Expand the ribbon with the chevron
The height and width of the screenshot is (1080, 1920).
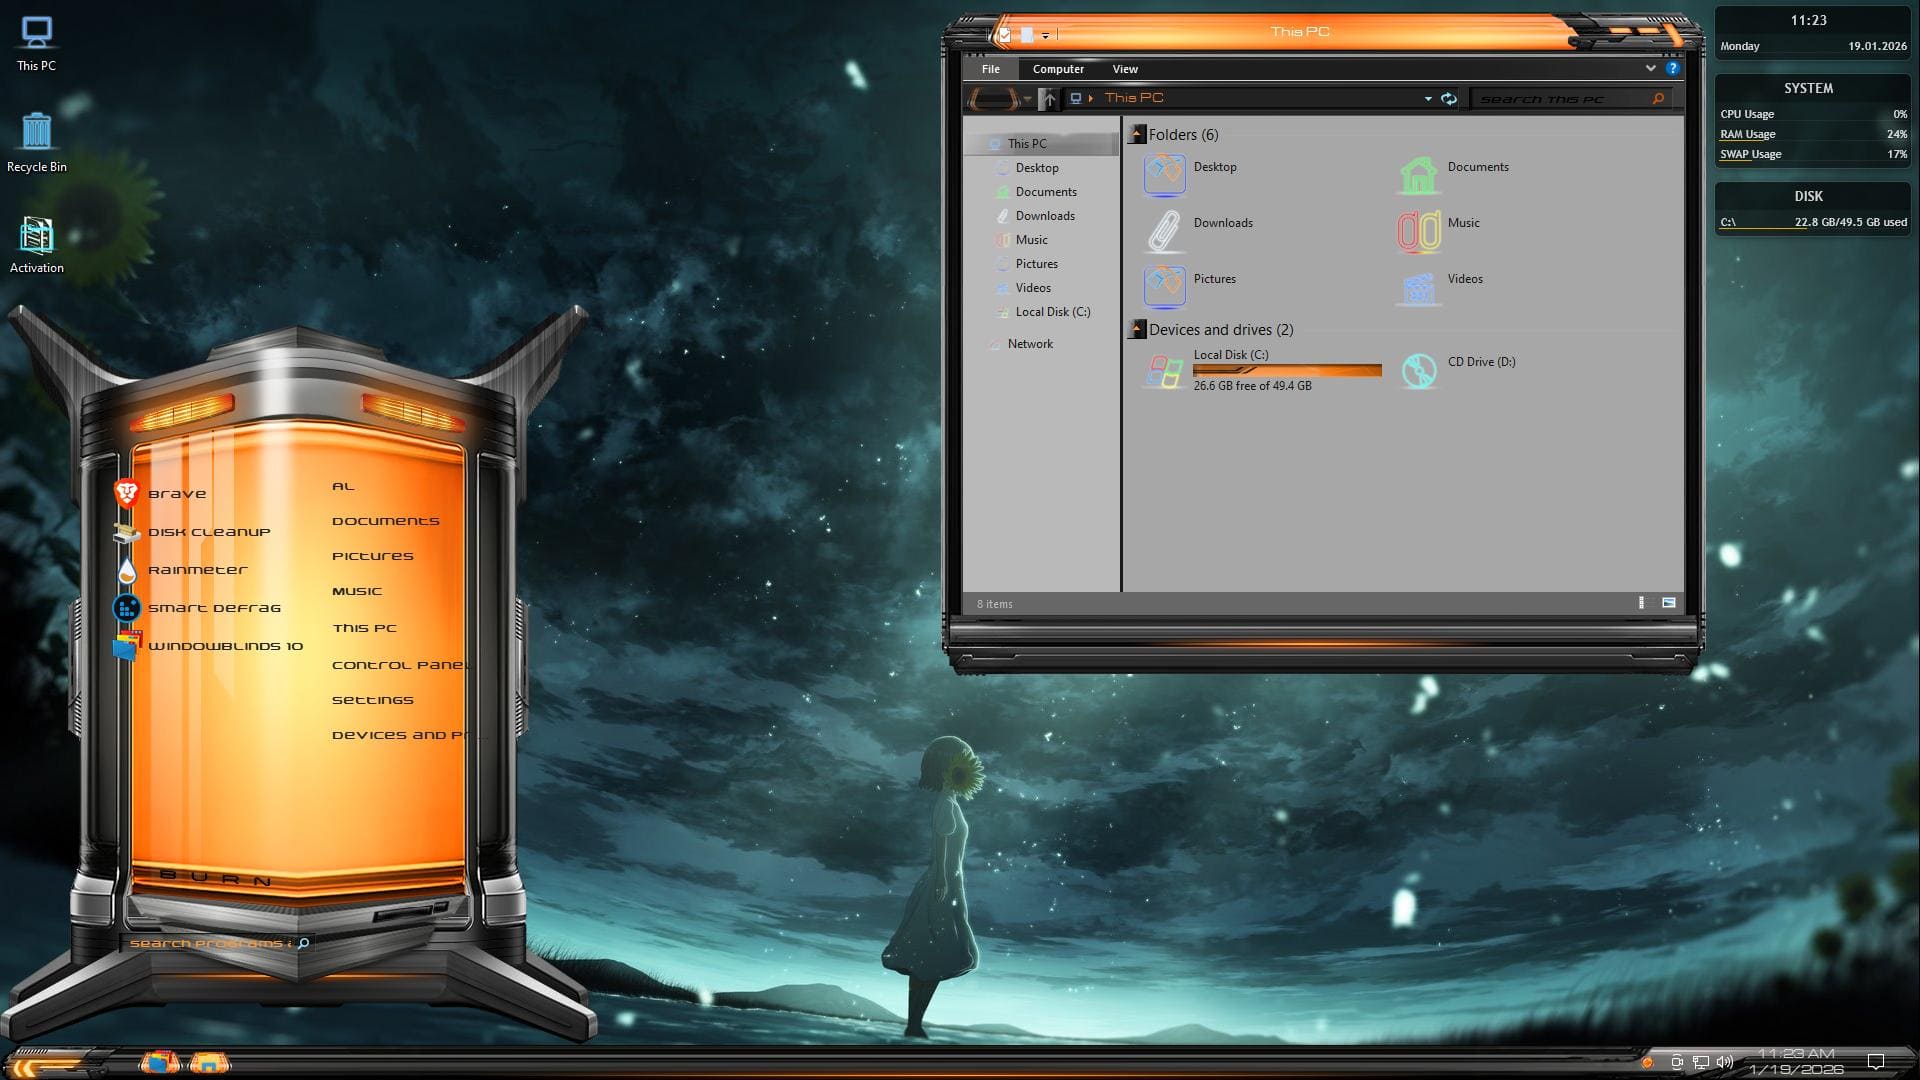point(1650,68)
